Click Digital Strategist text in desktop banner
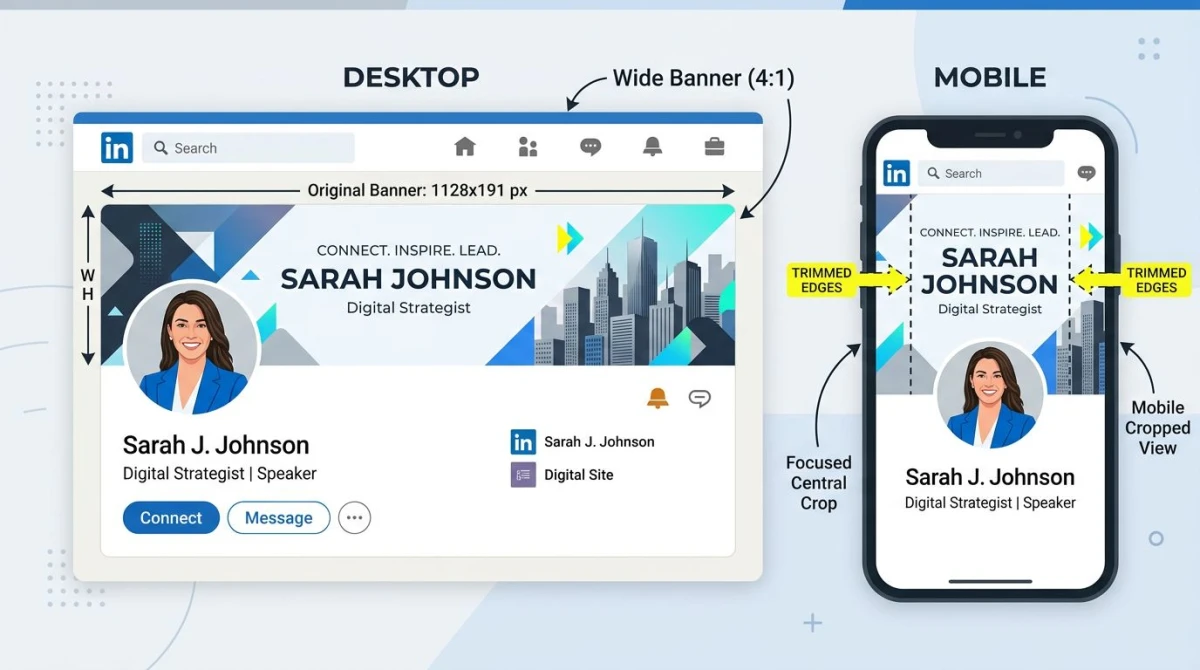Image resolution: width=1200 pixels, height=670 pixels. 408,308
